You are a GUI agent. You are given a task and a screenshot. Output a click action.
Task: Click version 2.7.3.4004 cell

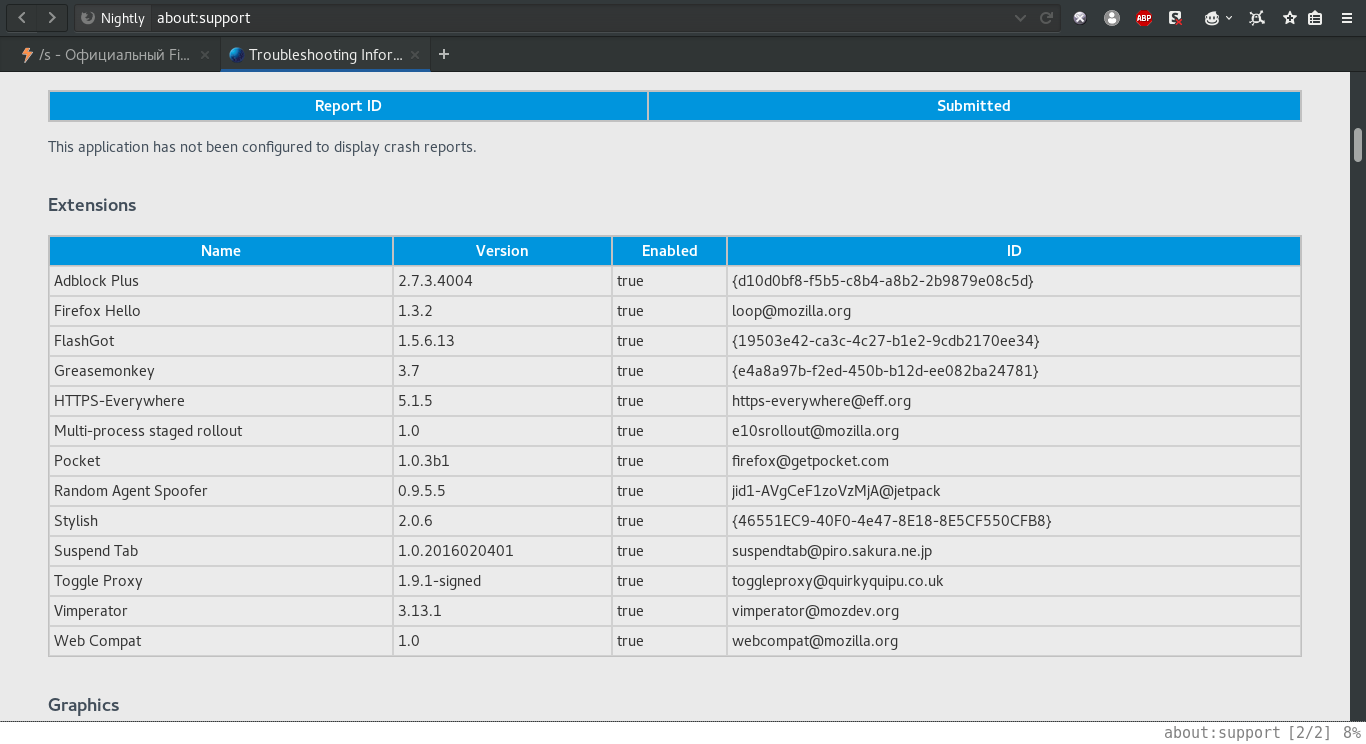point(502,281)
